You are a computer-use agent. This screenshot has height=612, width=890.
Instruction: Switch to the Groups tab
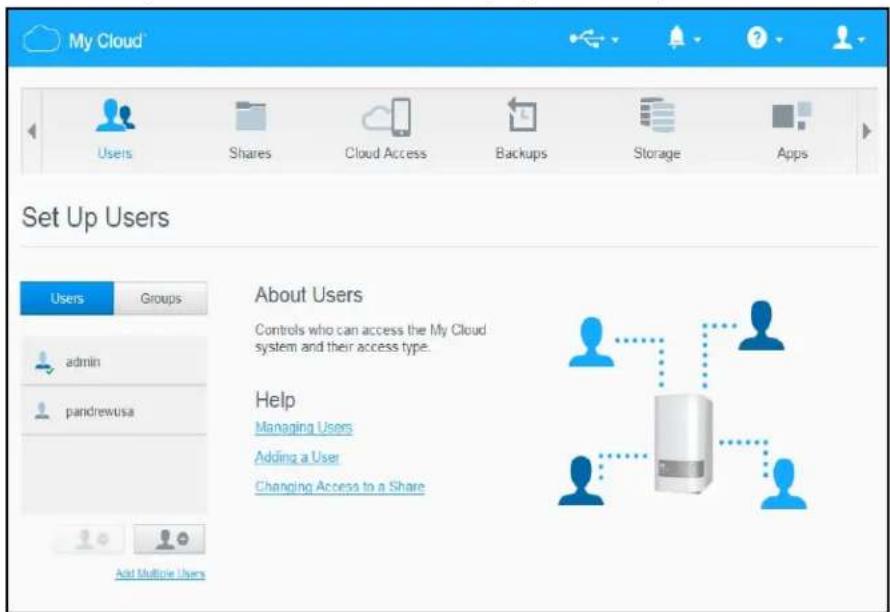tap(161, 298)
